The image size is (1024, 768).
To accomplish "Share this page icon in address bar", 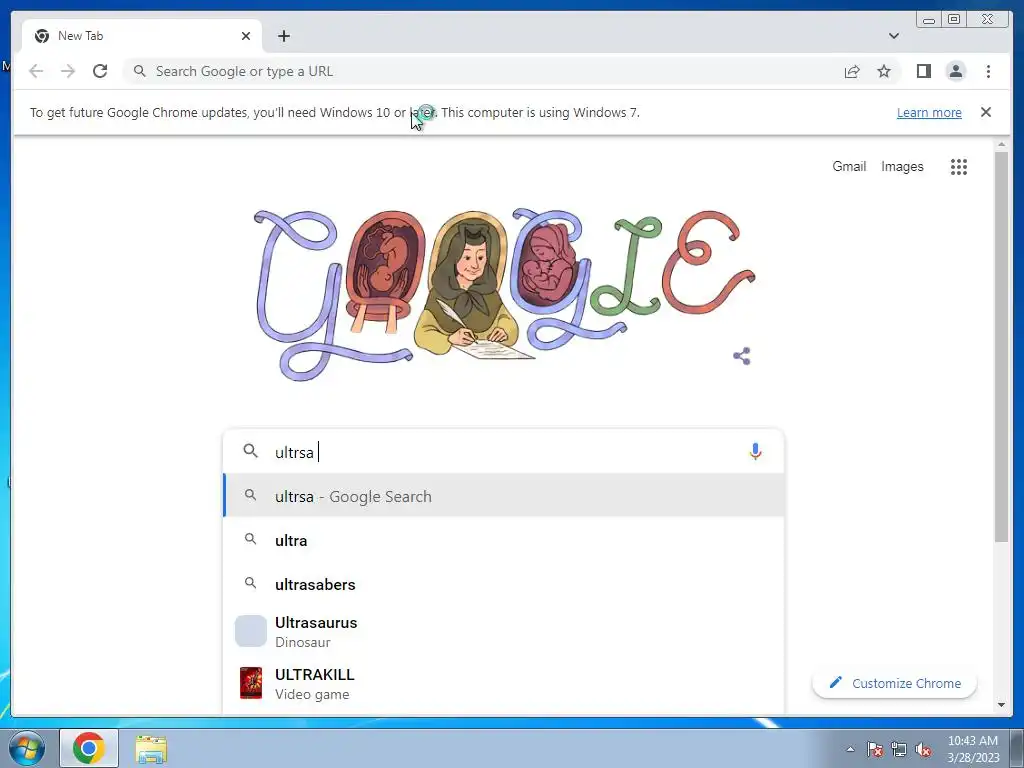I will coord(852,71).
